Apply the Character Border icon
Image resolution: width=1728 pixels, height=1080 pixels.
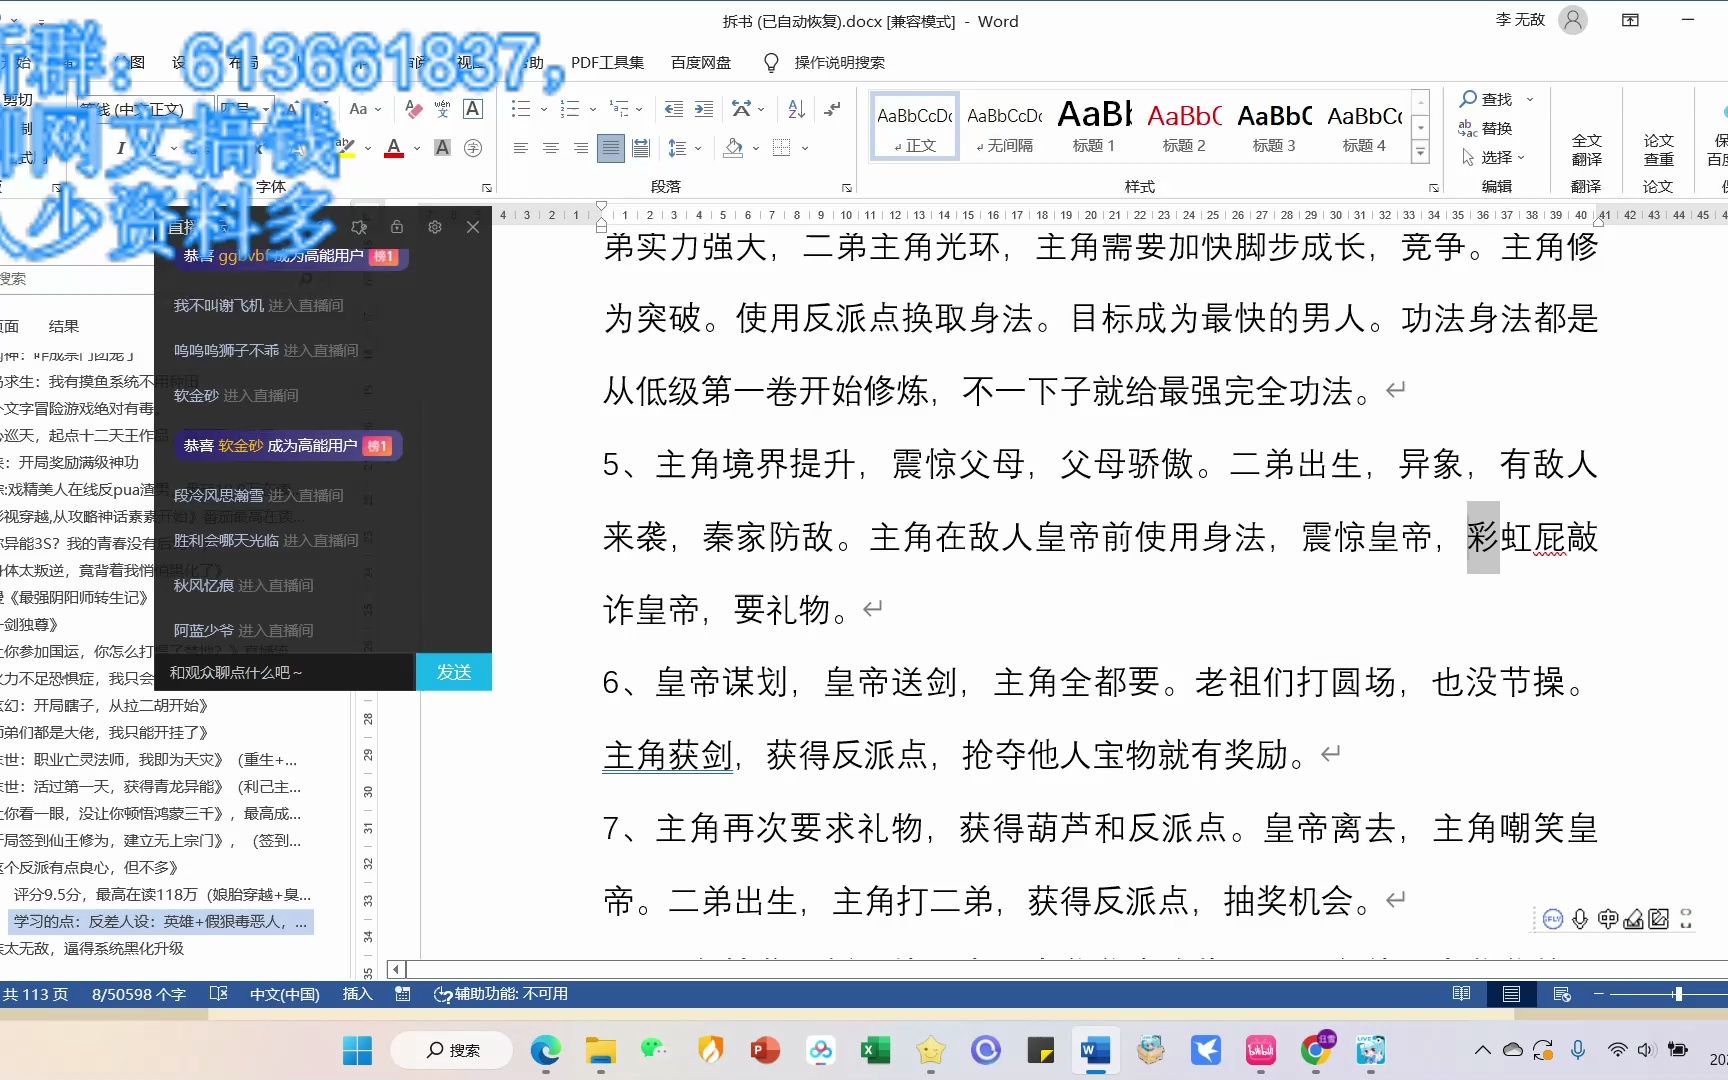(473, 109)
